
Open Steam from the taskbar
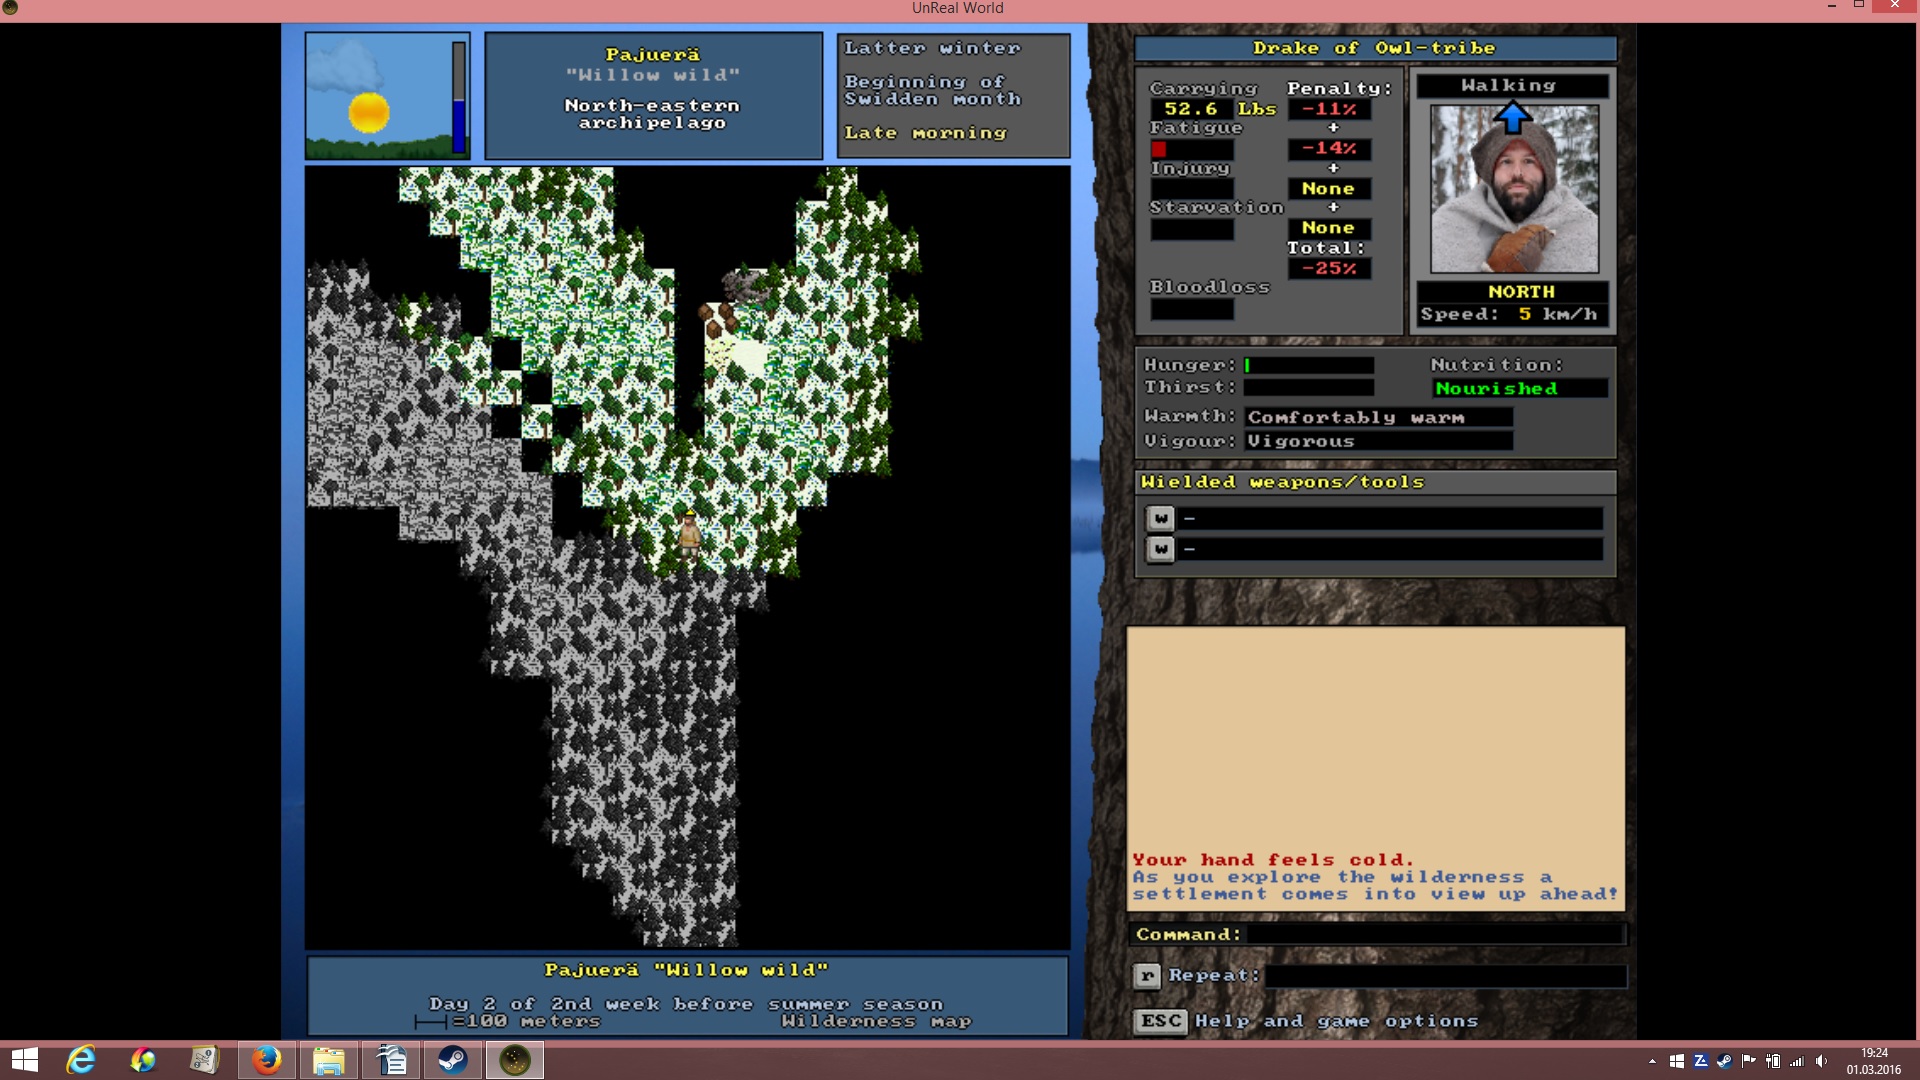[x=452, y=1060]
